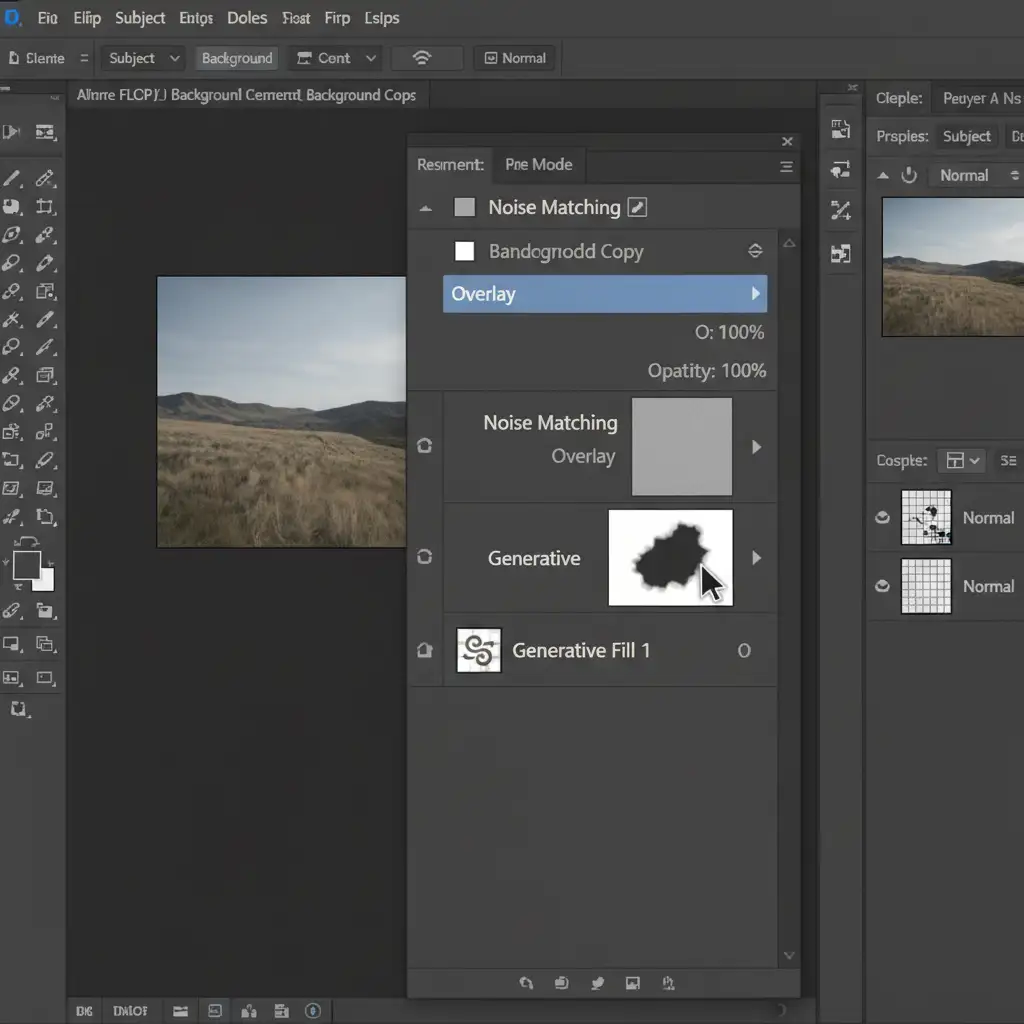Click the first icon in the right vertical strip

841,129
